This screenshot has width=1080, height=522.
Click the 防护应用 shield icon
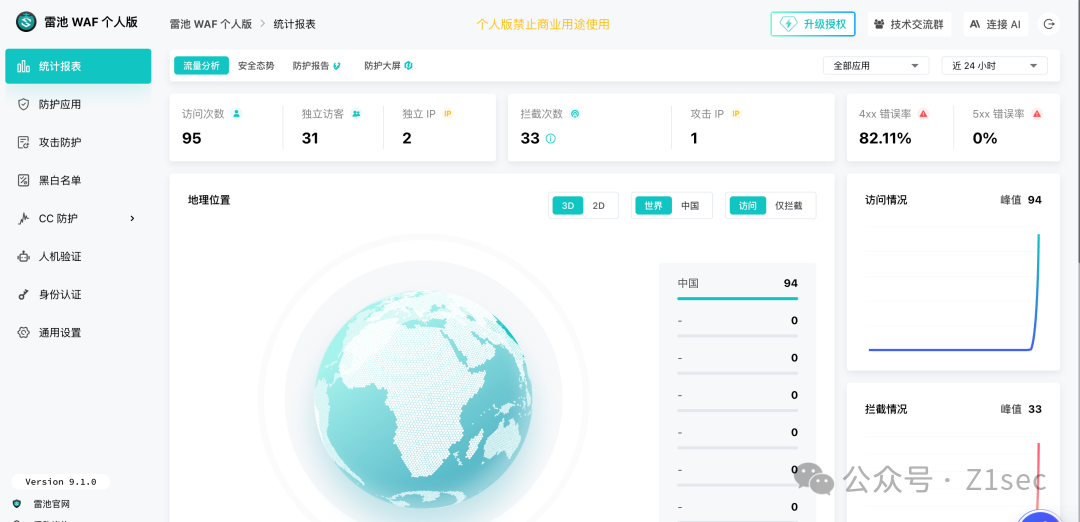click(x=23, y=104)
